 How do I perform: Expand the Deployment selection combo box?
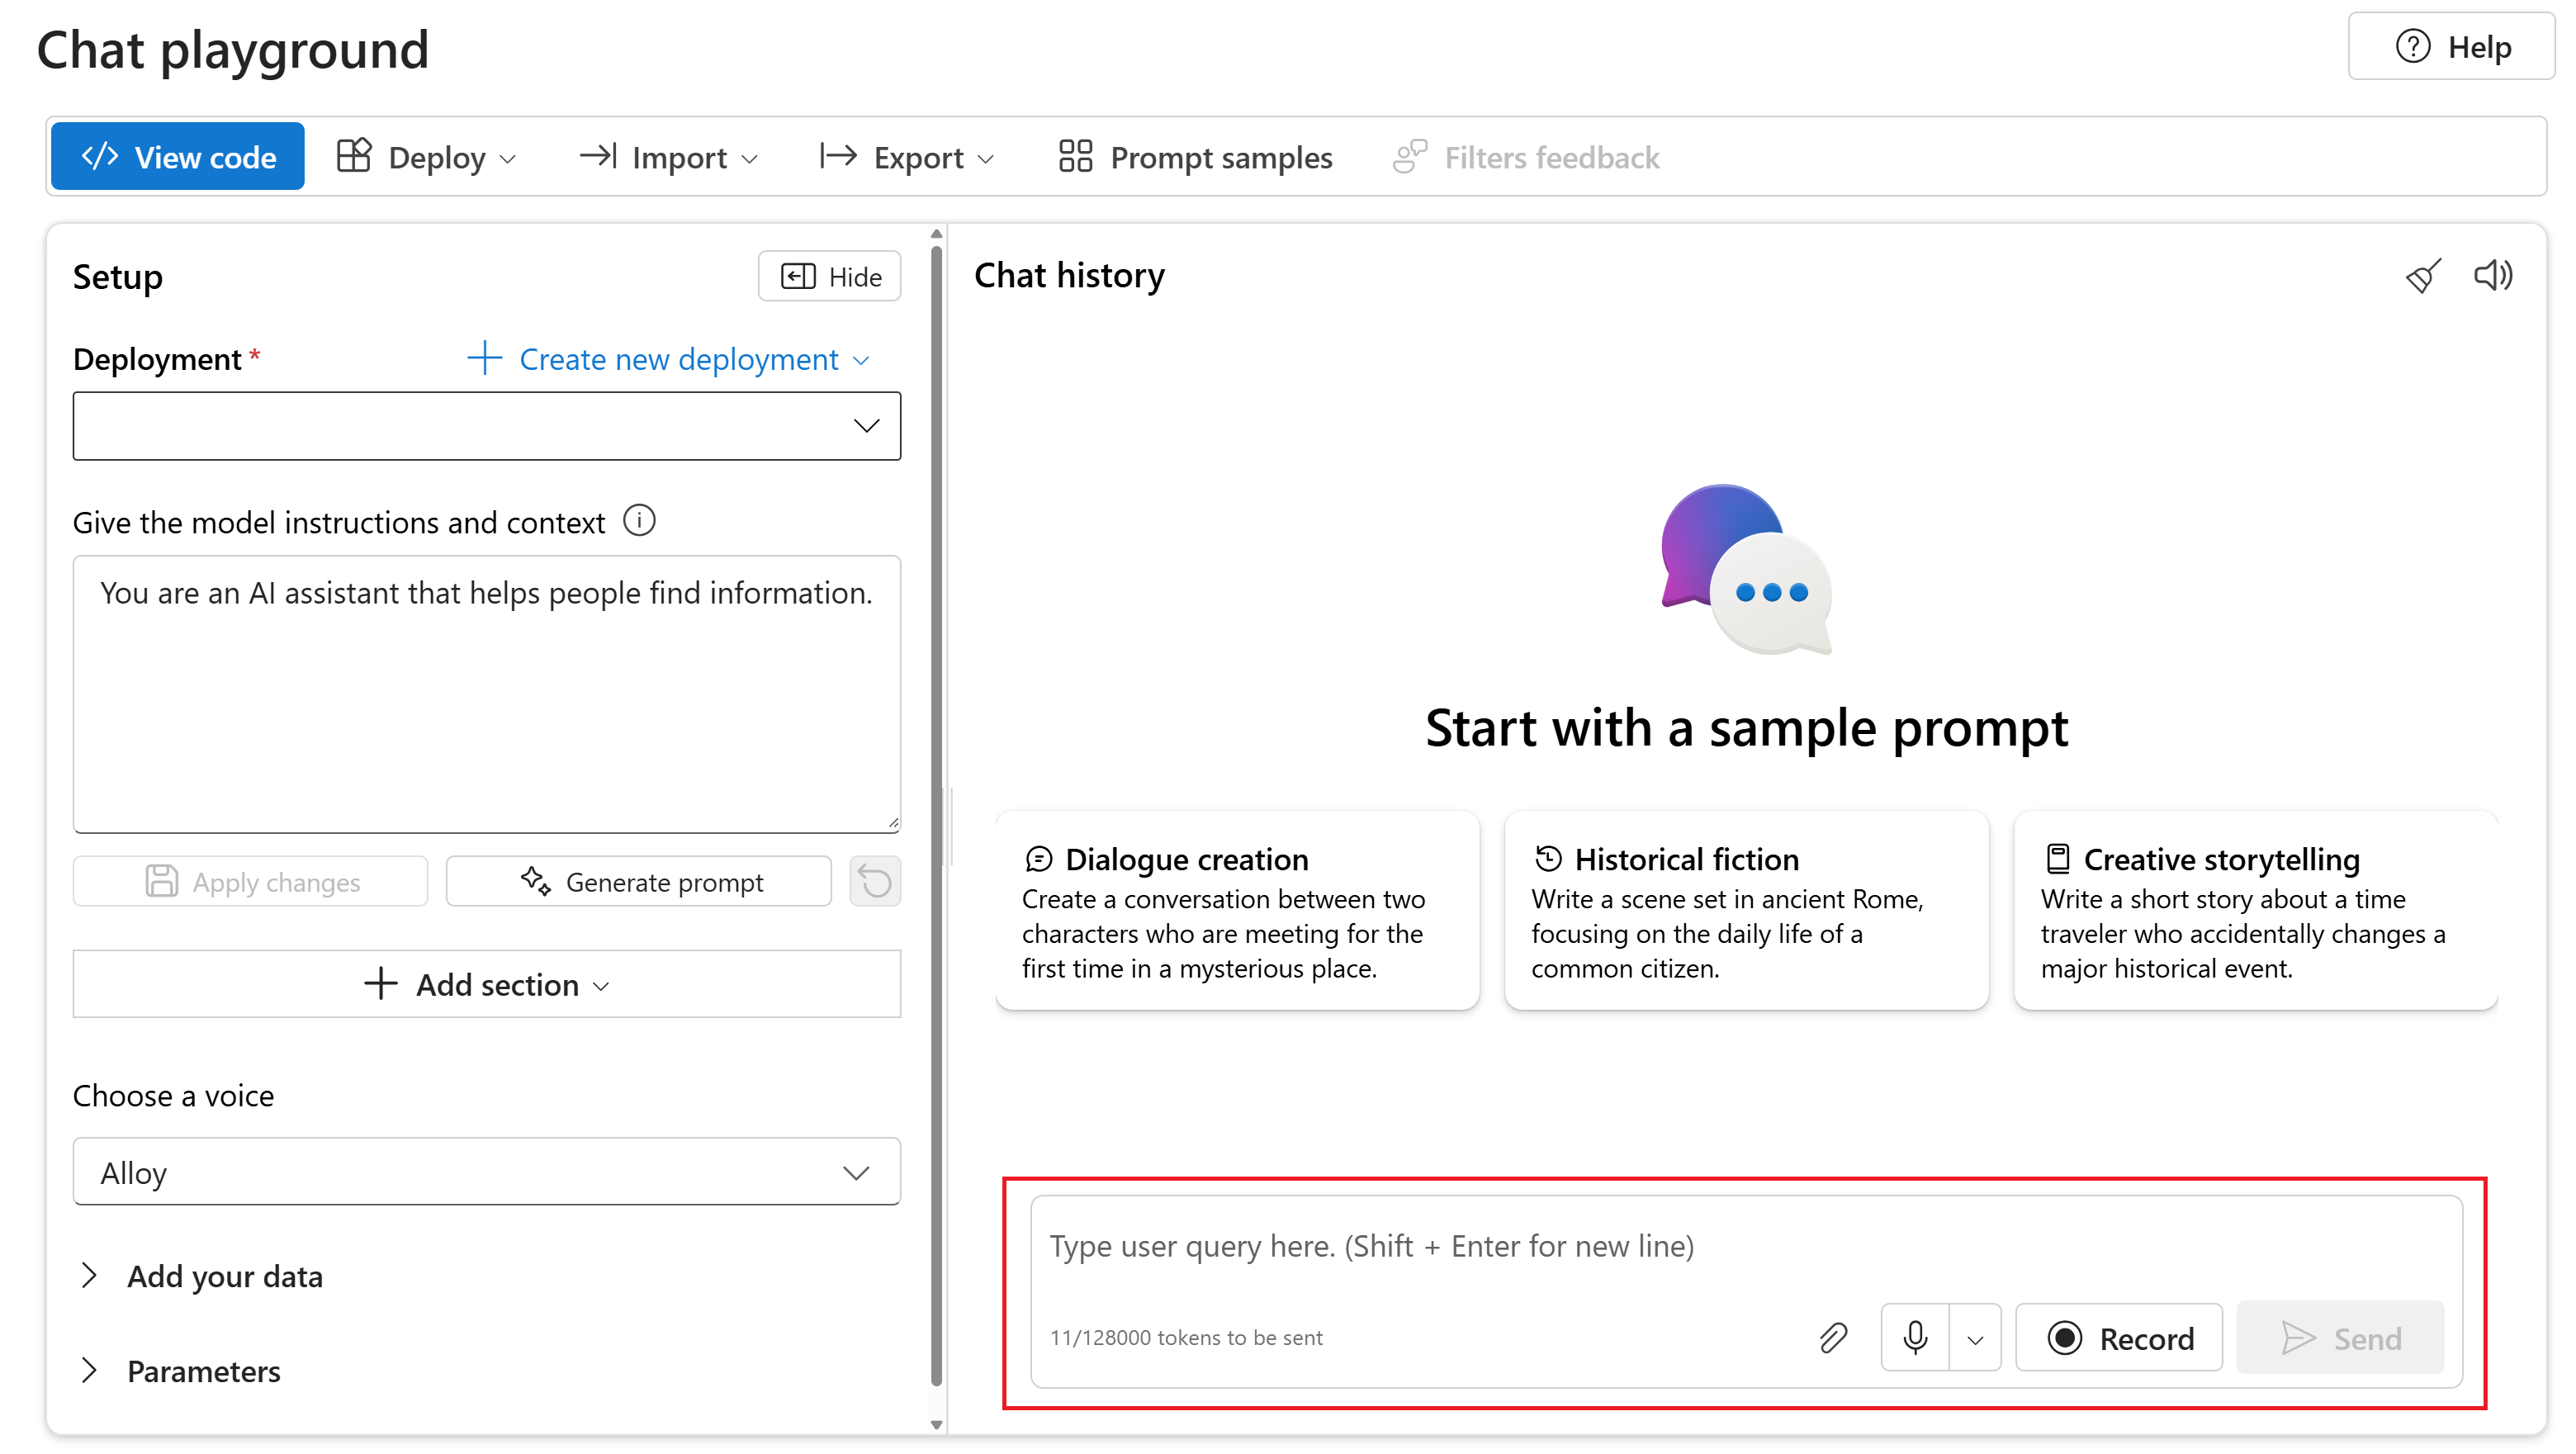(486, 426)
